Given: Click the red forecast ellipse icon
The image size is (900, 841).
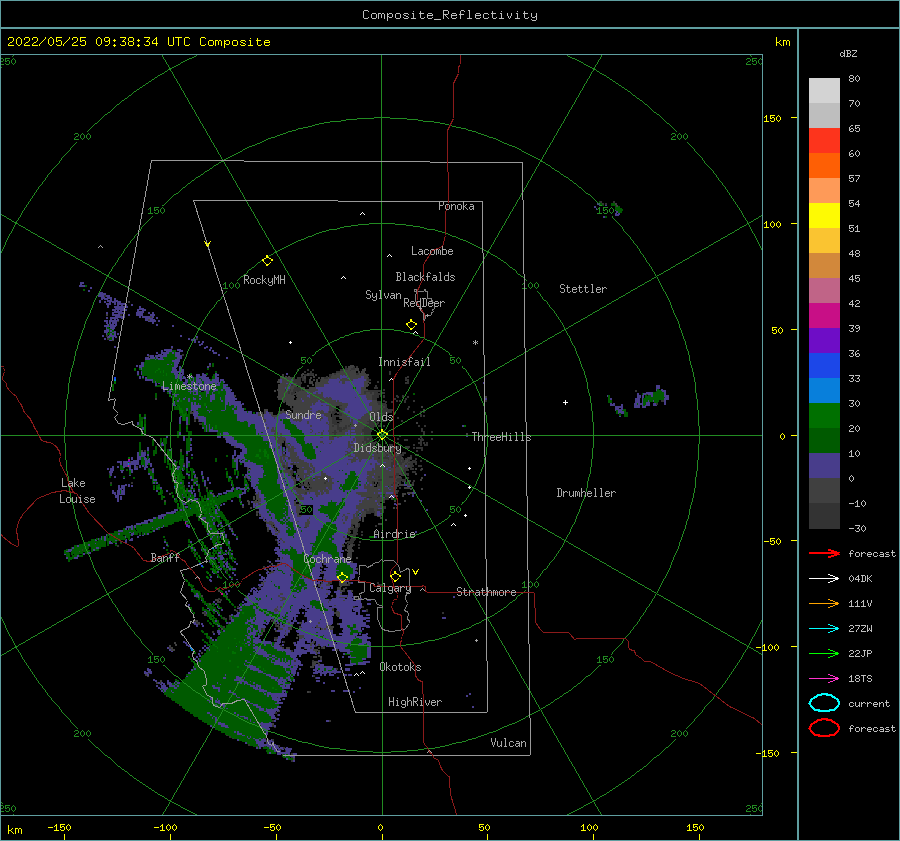Looking at the screenshot, I should (824, 728).
